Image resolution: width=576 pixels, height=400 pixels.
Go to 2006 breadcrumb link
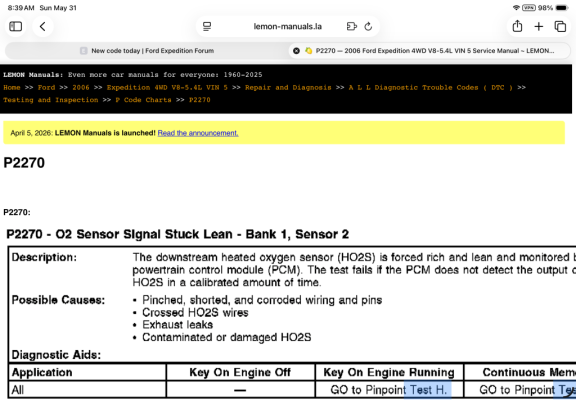(81, 87)
